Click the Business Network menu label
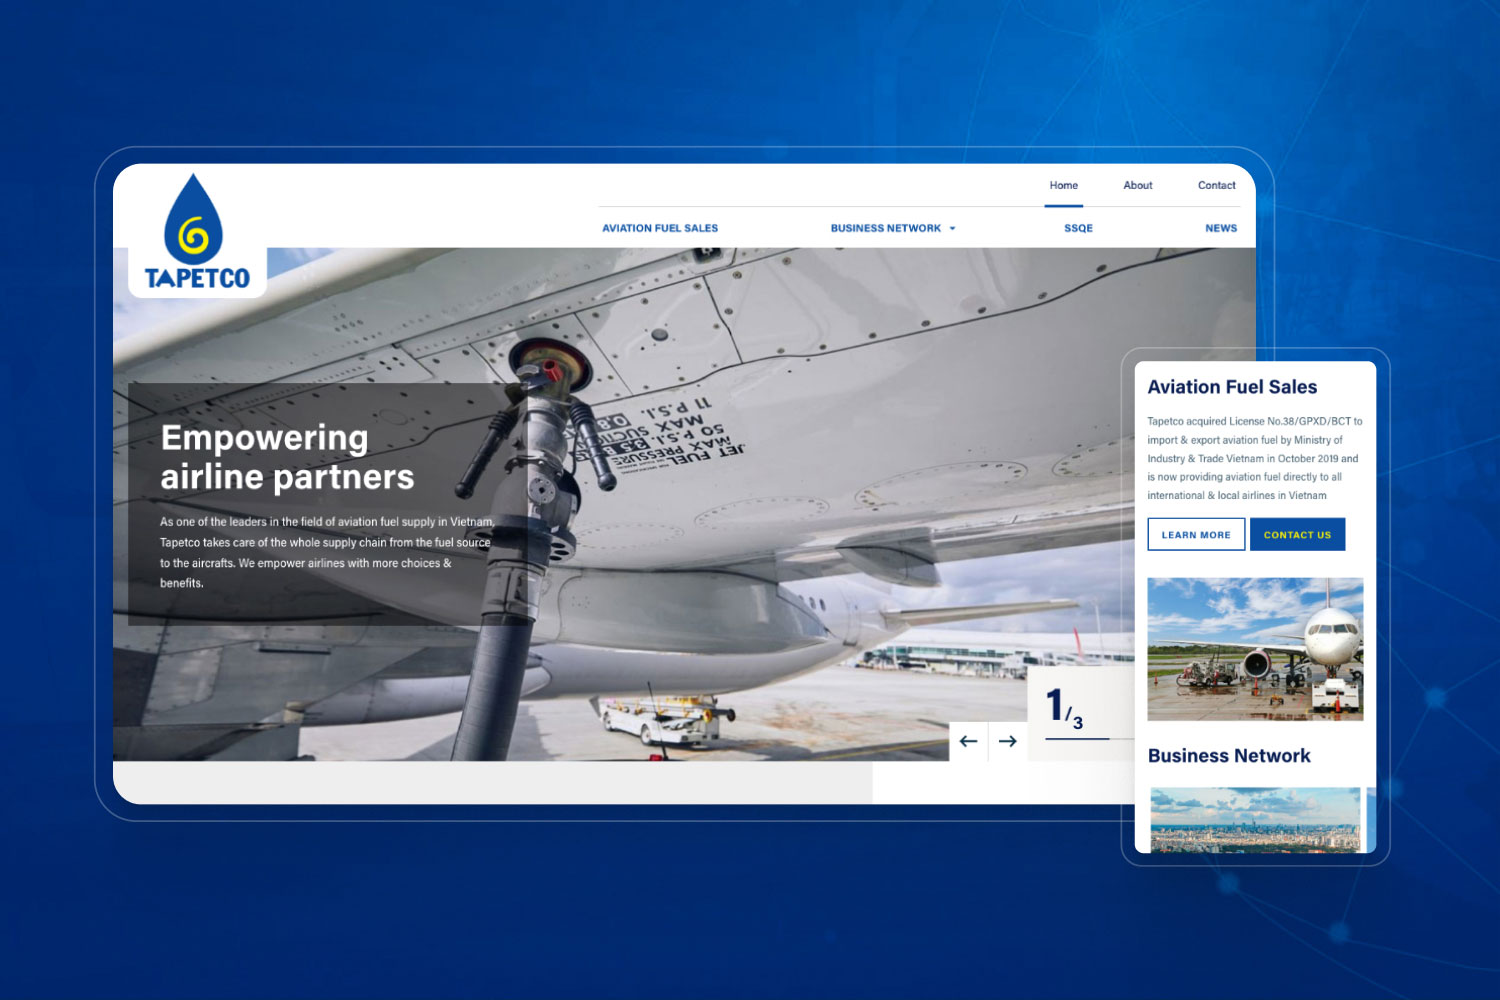 885,228
